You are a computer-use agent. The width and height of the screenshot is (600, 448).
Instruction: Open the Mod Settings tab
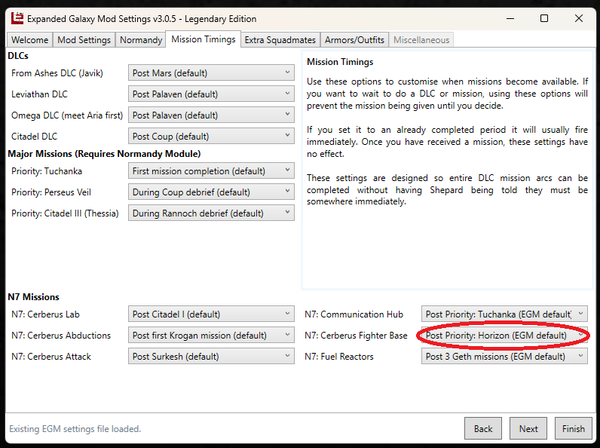[x=84, y=40]
